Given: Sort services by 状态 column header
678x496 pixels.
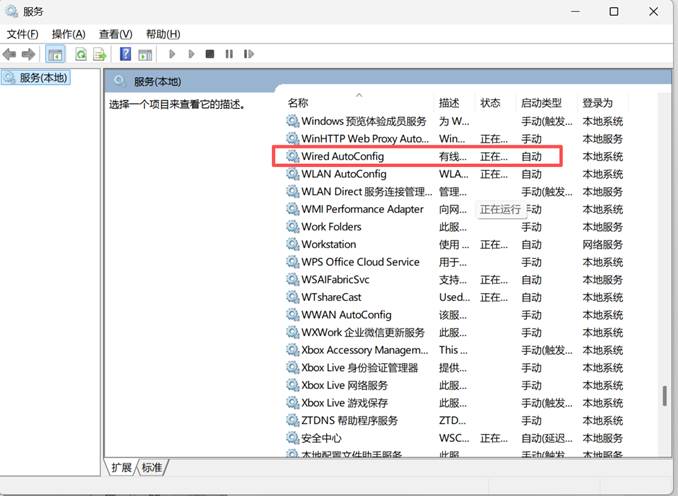Looking at the screenshot, I should tap(490, 103).
